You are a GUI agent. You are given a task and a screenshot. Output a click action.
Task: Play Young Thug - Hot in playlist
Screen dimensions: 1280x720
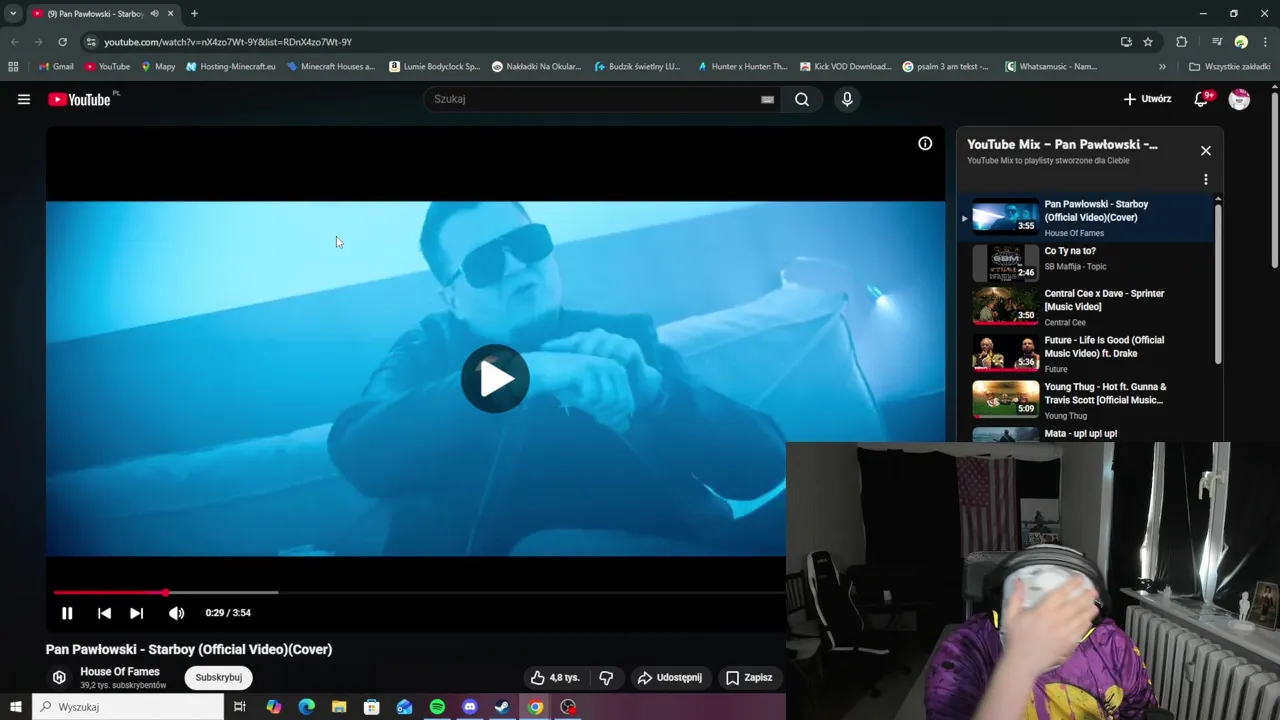click(1086, 400)
